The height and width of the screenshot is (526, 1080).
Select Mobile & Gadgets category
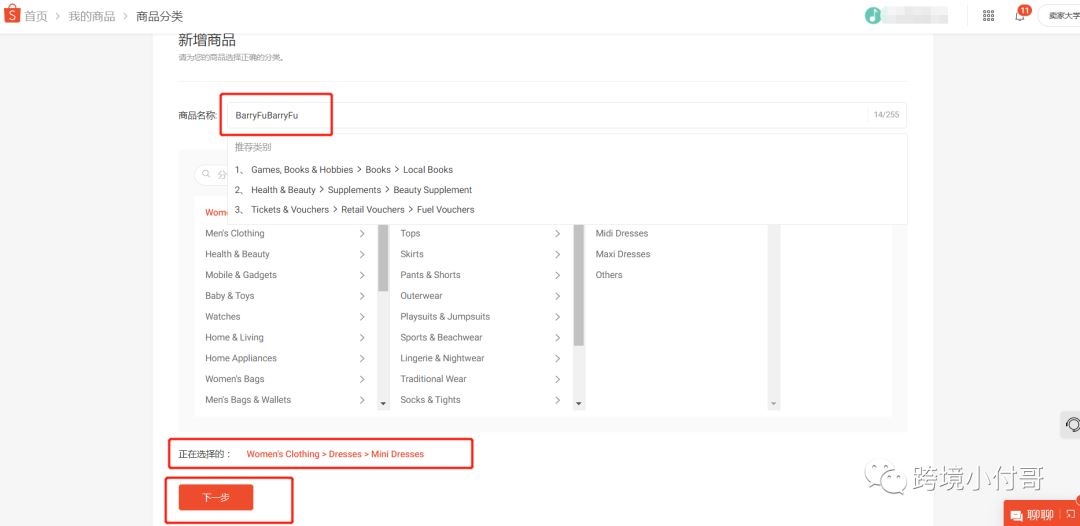pos(241,275)
